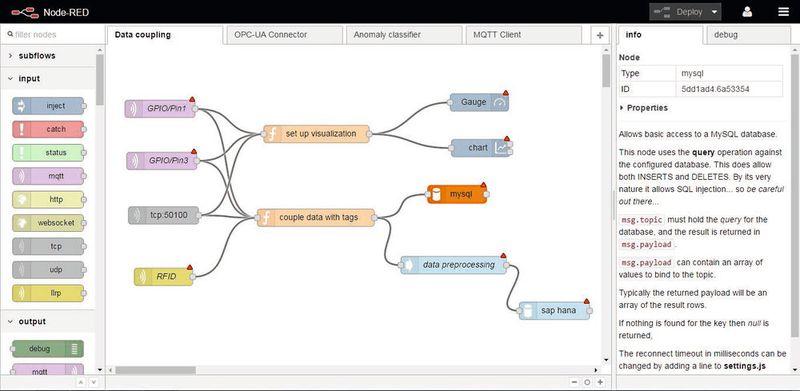The width and height of the screenshot is (800, 391).
Task: Expand the subflows palette category
Action: coord(48,56)
